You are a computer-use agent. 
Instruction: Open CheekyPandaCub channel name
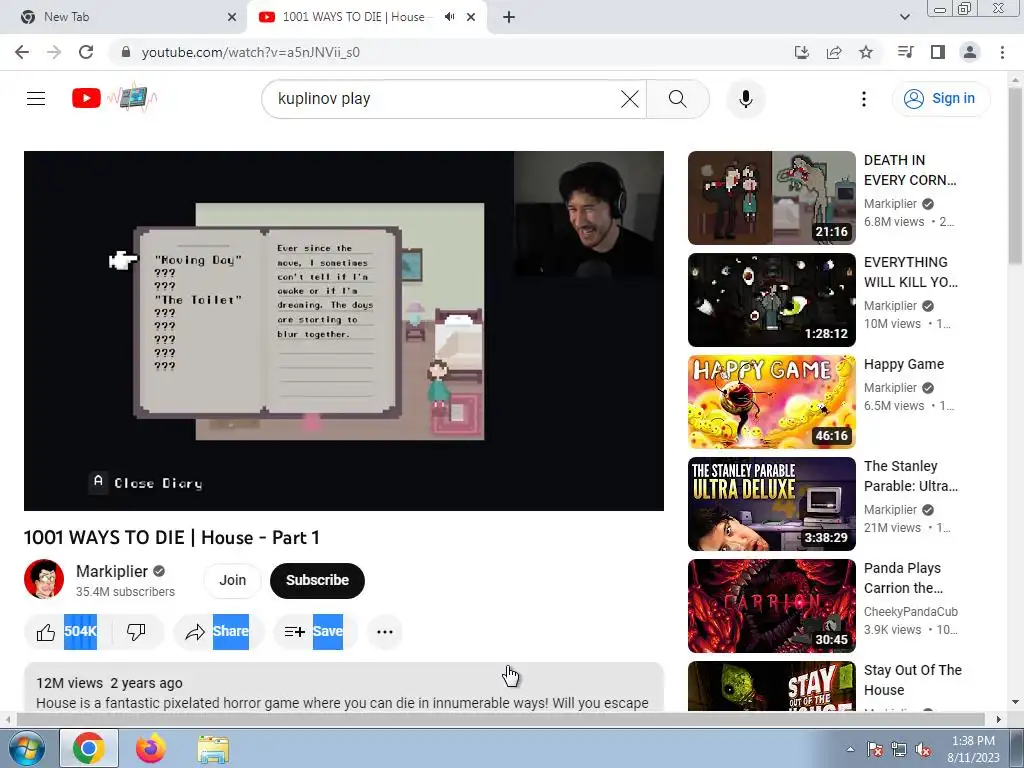[x=910, y=612]
